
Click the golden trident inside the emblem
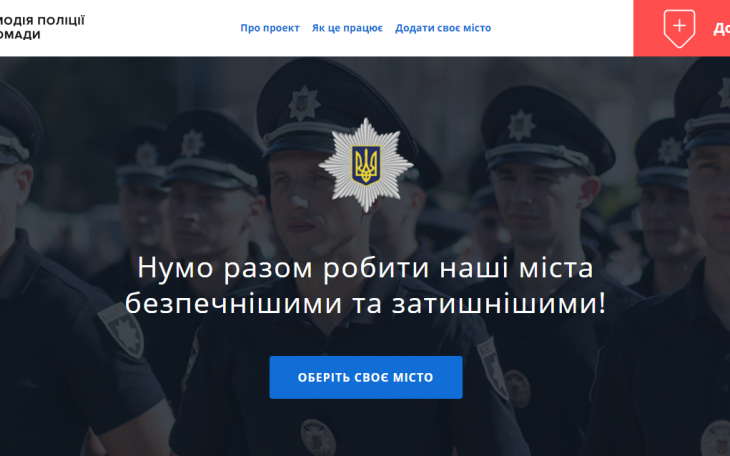point(366,164)
